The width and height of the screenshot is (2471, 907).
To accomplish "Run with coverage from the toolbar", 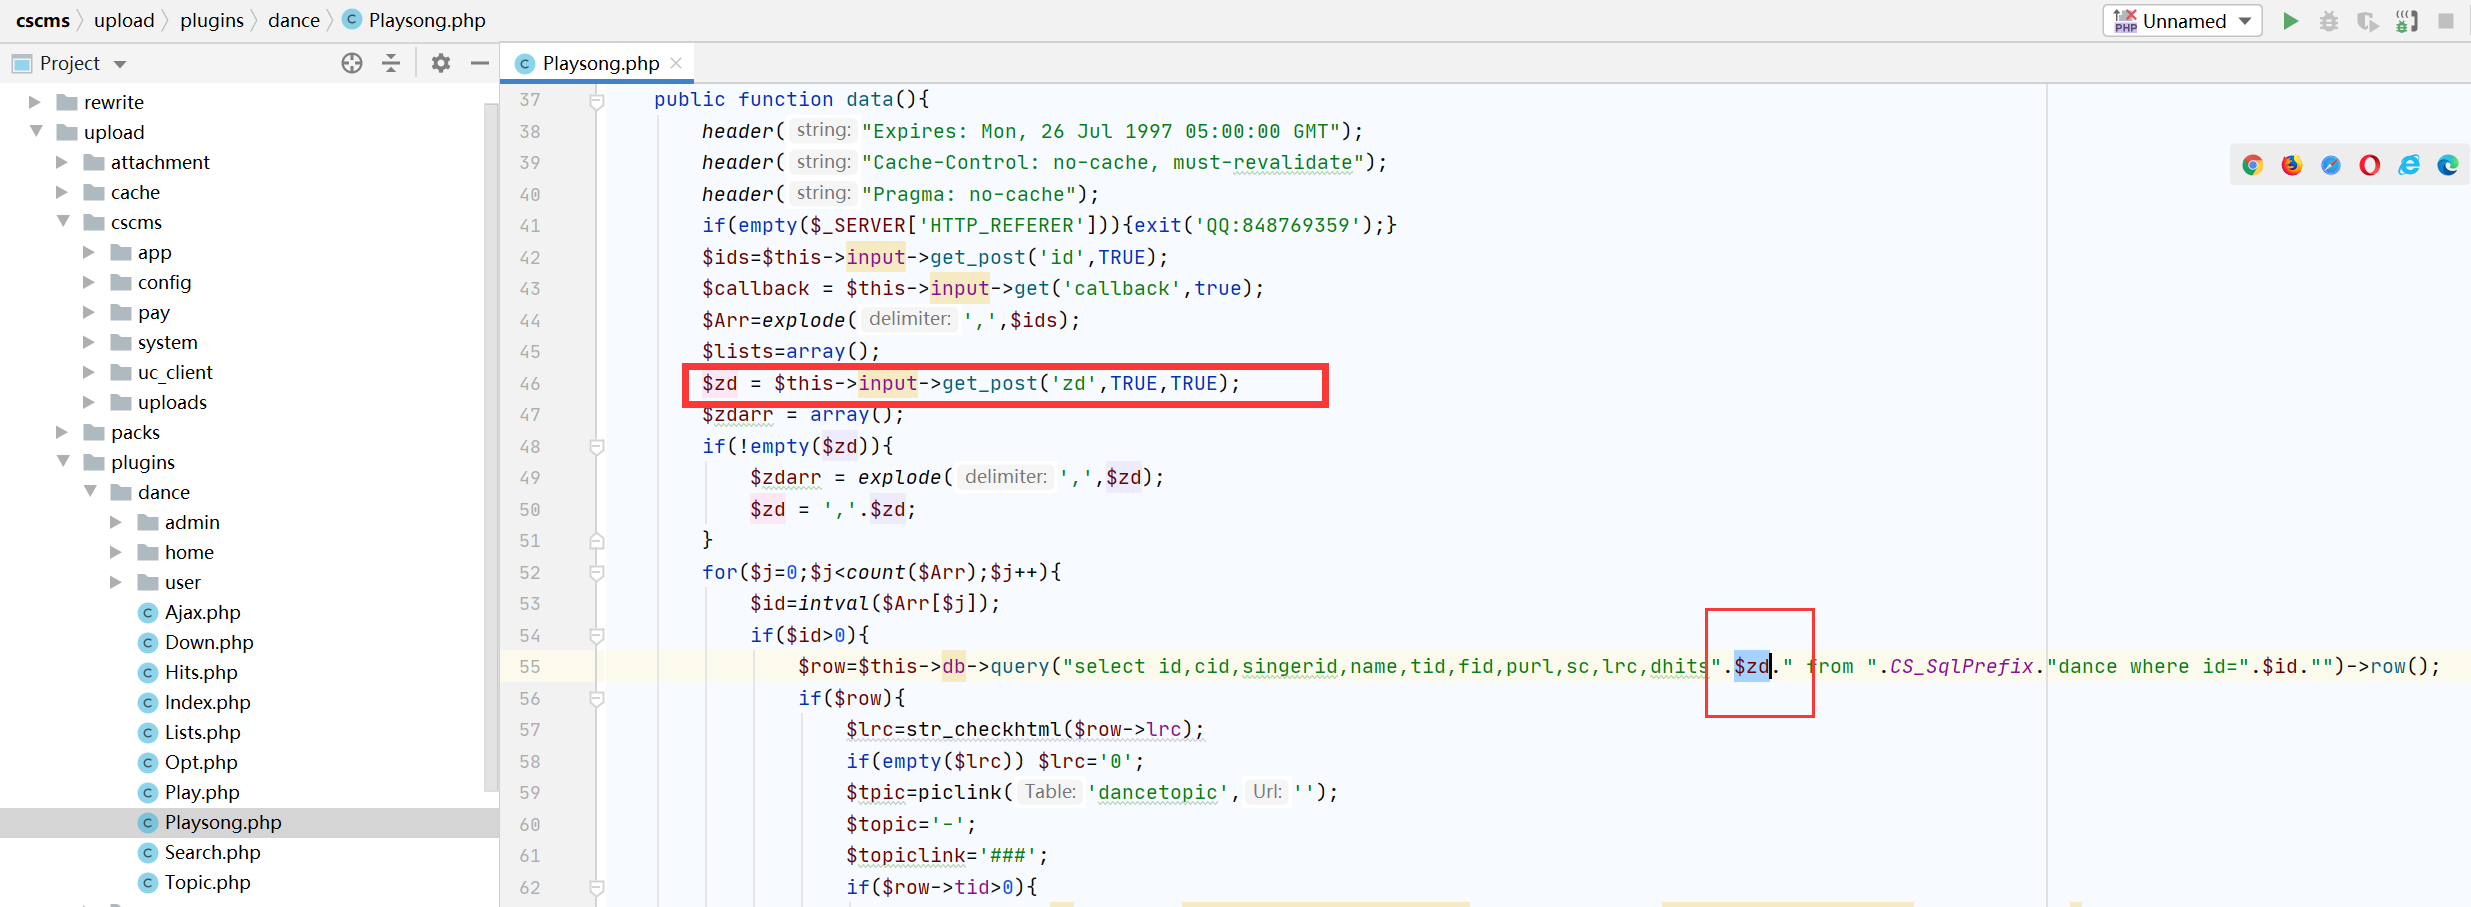I will (x=2368, y=21).
